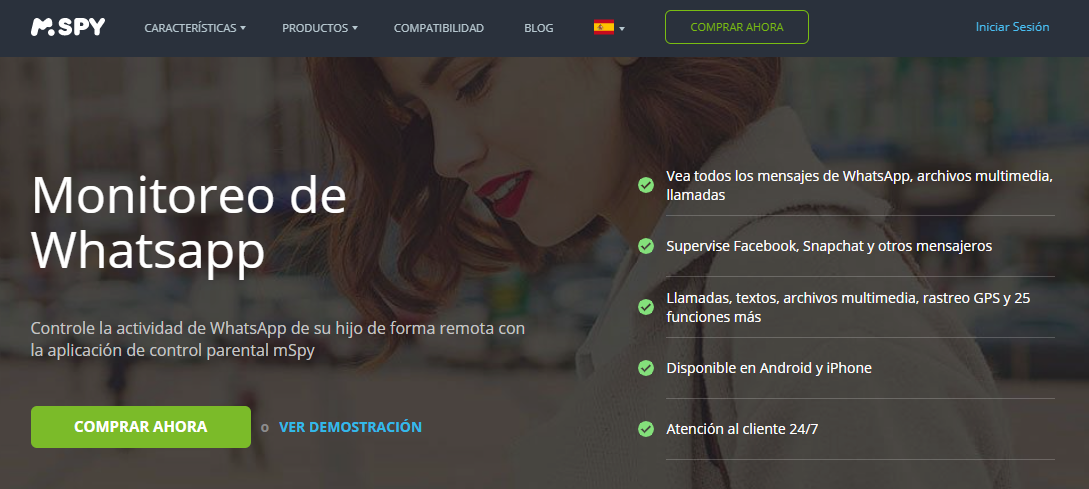This screenshot has height=489, width=1089.
Task: Click the checkmark beside Supervise Facebook, Snapchat
Action: (646, 246)
